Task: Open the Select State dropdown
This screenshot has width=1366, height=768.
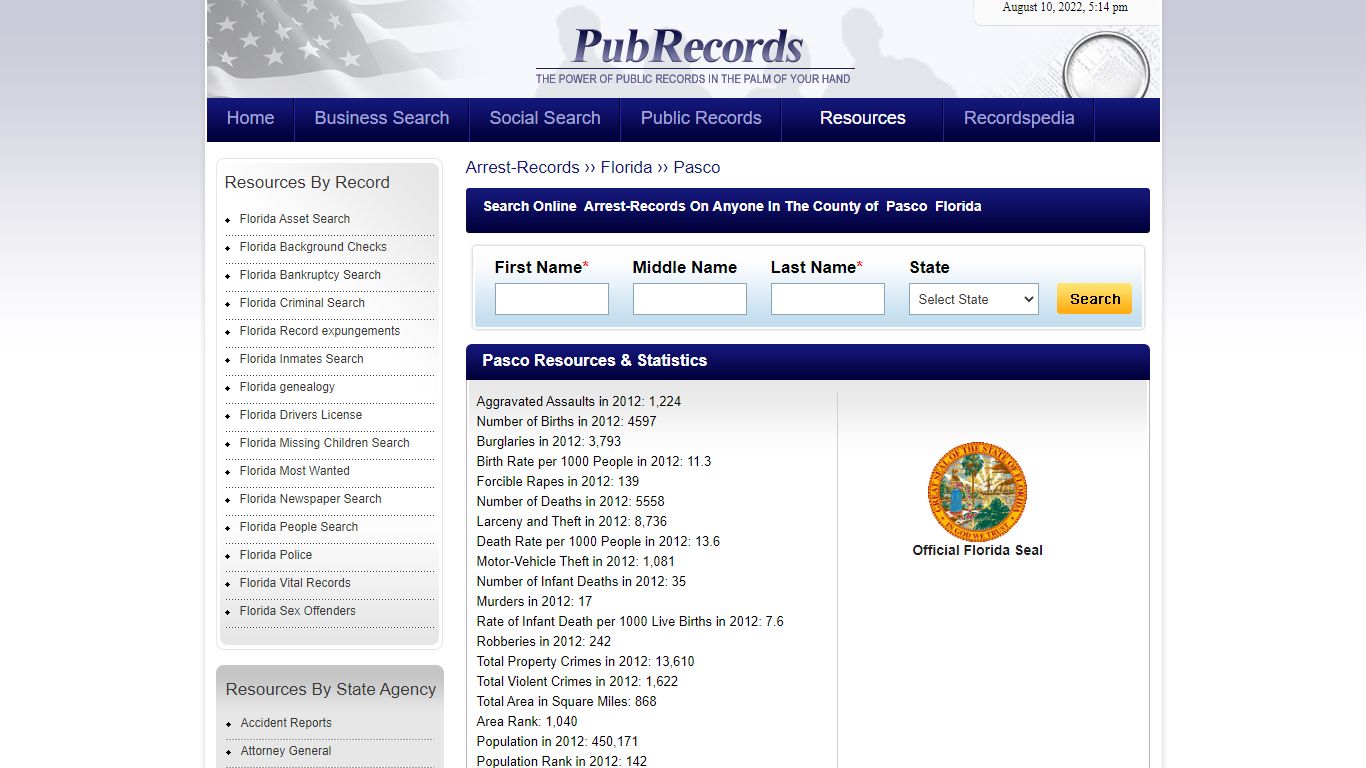Action: [x=974, y=299]
